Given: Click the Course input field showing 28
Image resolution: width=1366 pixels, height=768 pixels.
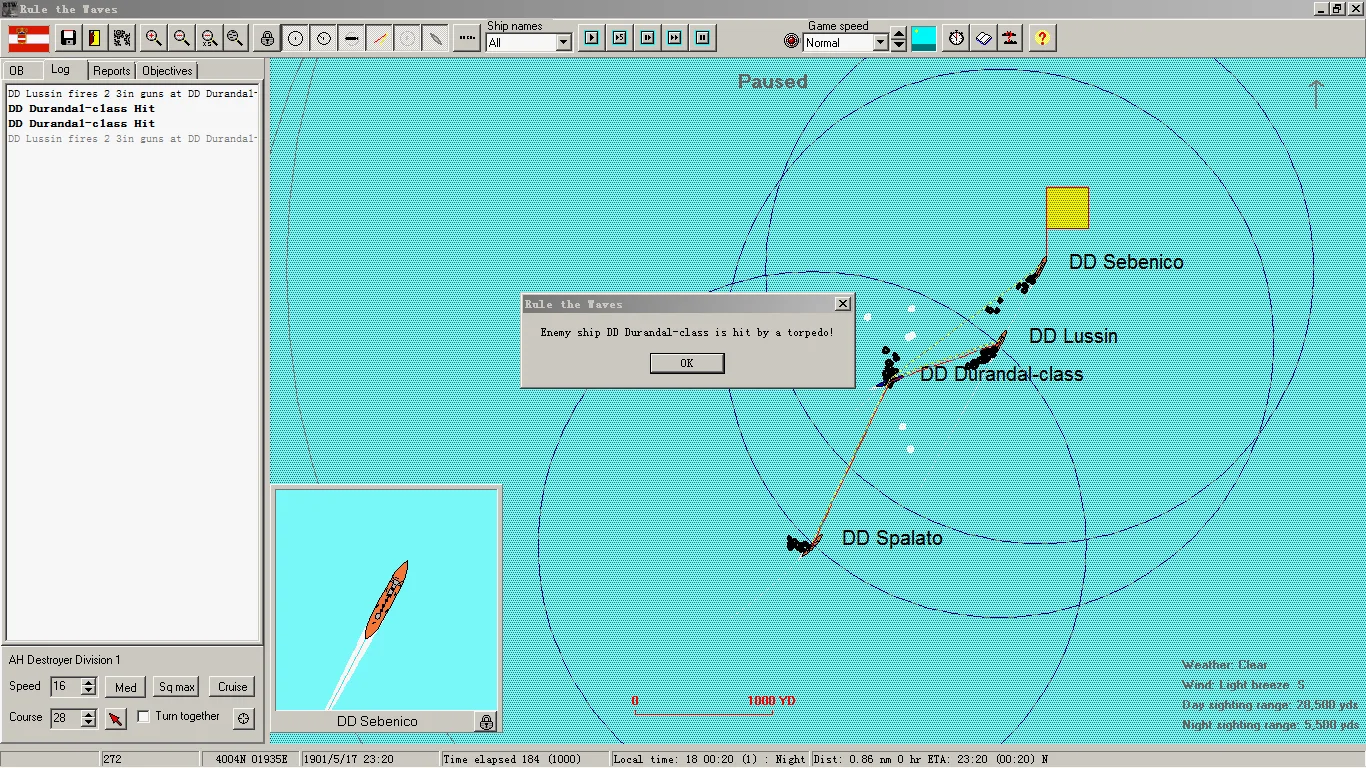Looking at the screenshot, I should [x=65, y=718].
